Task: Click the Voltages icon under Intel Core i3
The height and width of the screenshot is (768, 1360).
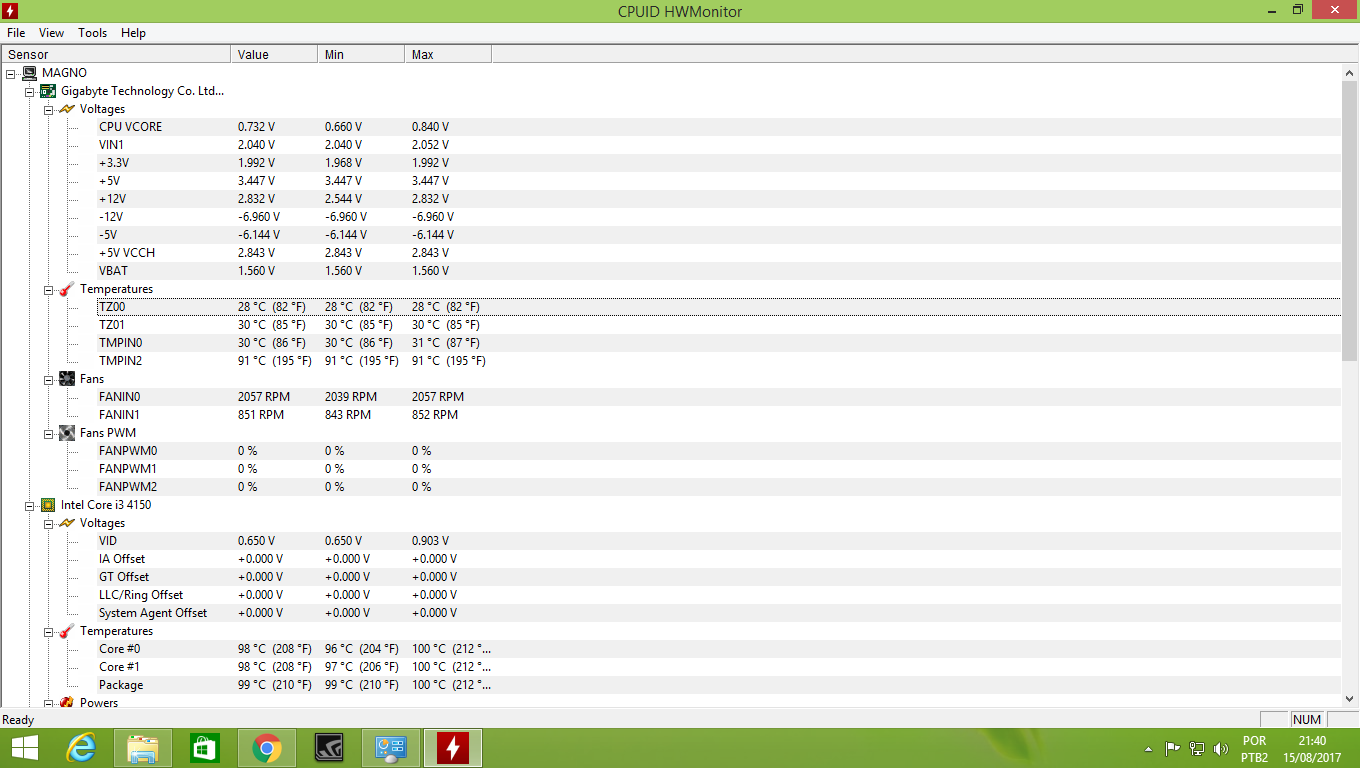Action: pos(67,523)
